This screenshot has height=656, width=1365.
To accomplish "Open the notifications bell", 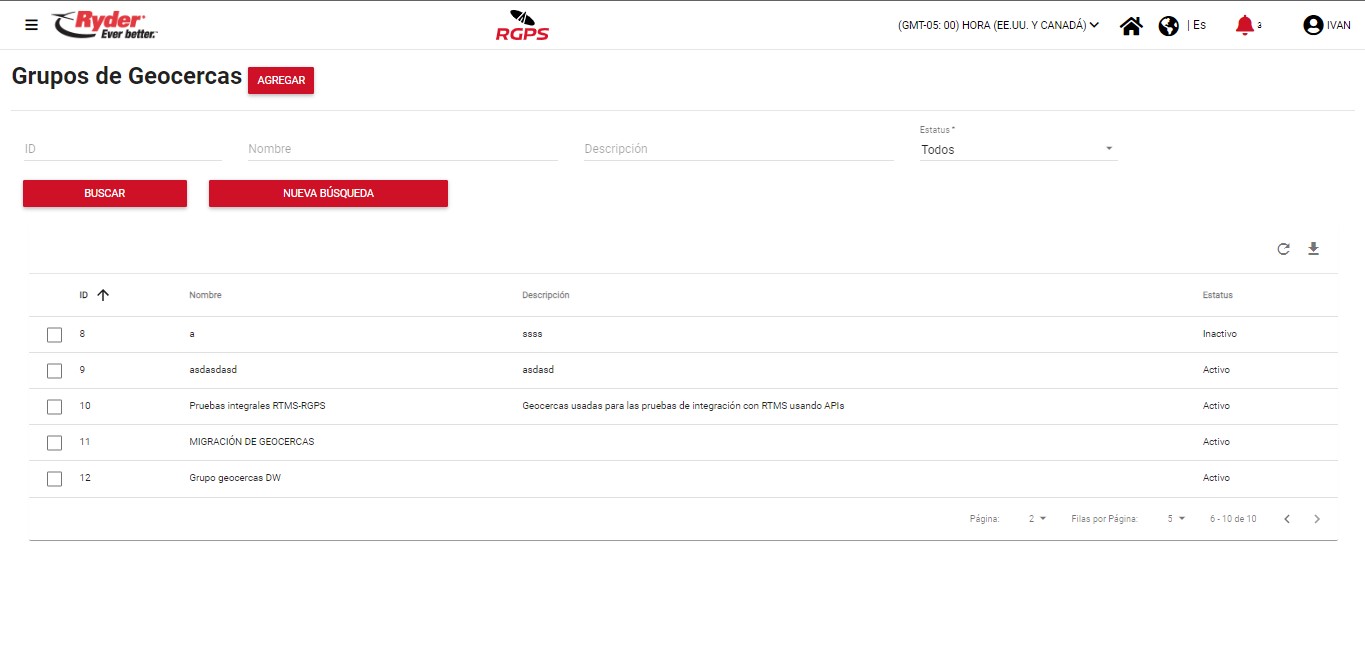I will coord(1244,26).
